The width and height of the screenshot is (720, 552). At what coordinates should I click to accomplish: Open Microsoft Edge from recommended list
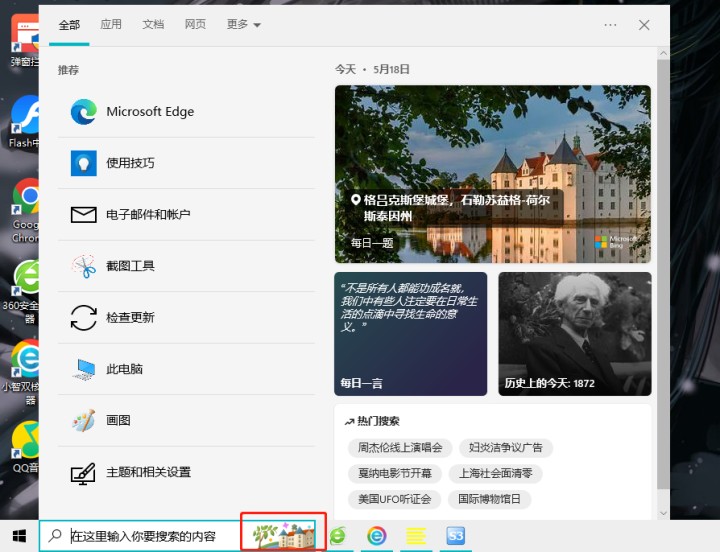click(x=149, y=112)
